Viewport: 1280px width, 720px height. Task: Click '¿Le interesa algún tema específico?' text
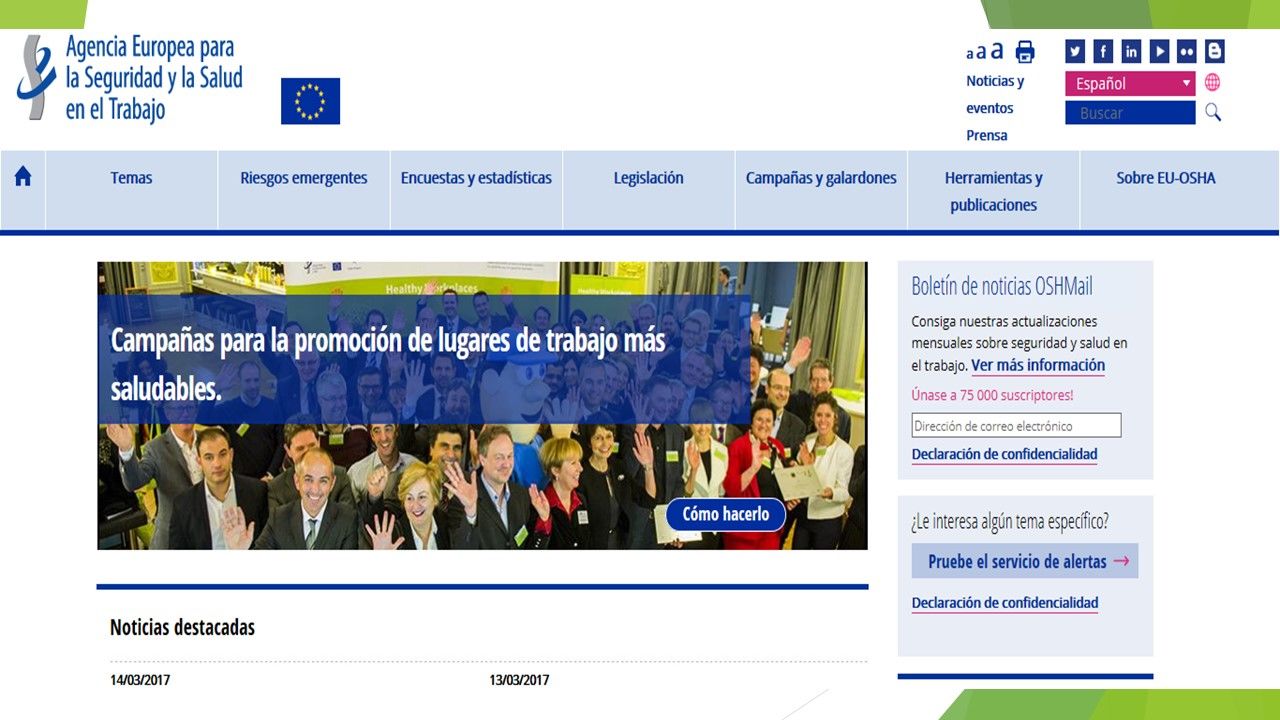tap(1010, 521)
